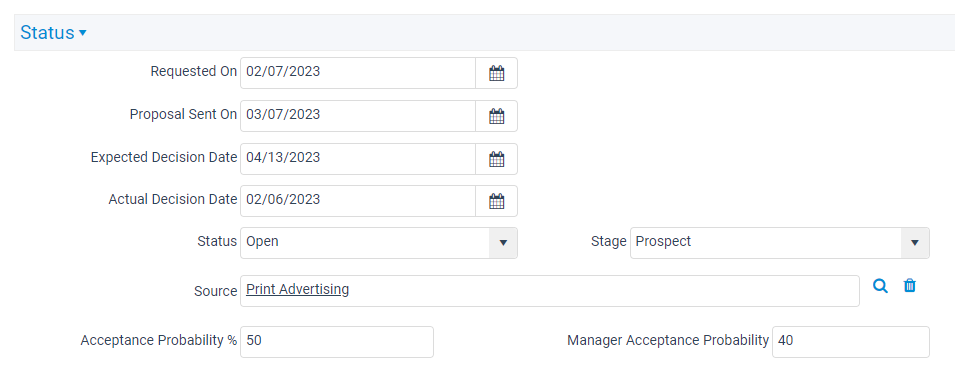Expand the Stage dropdown showing Prospect
This screenshot has width=955, height=370.
tap(914, 243)
